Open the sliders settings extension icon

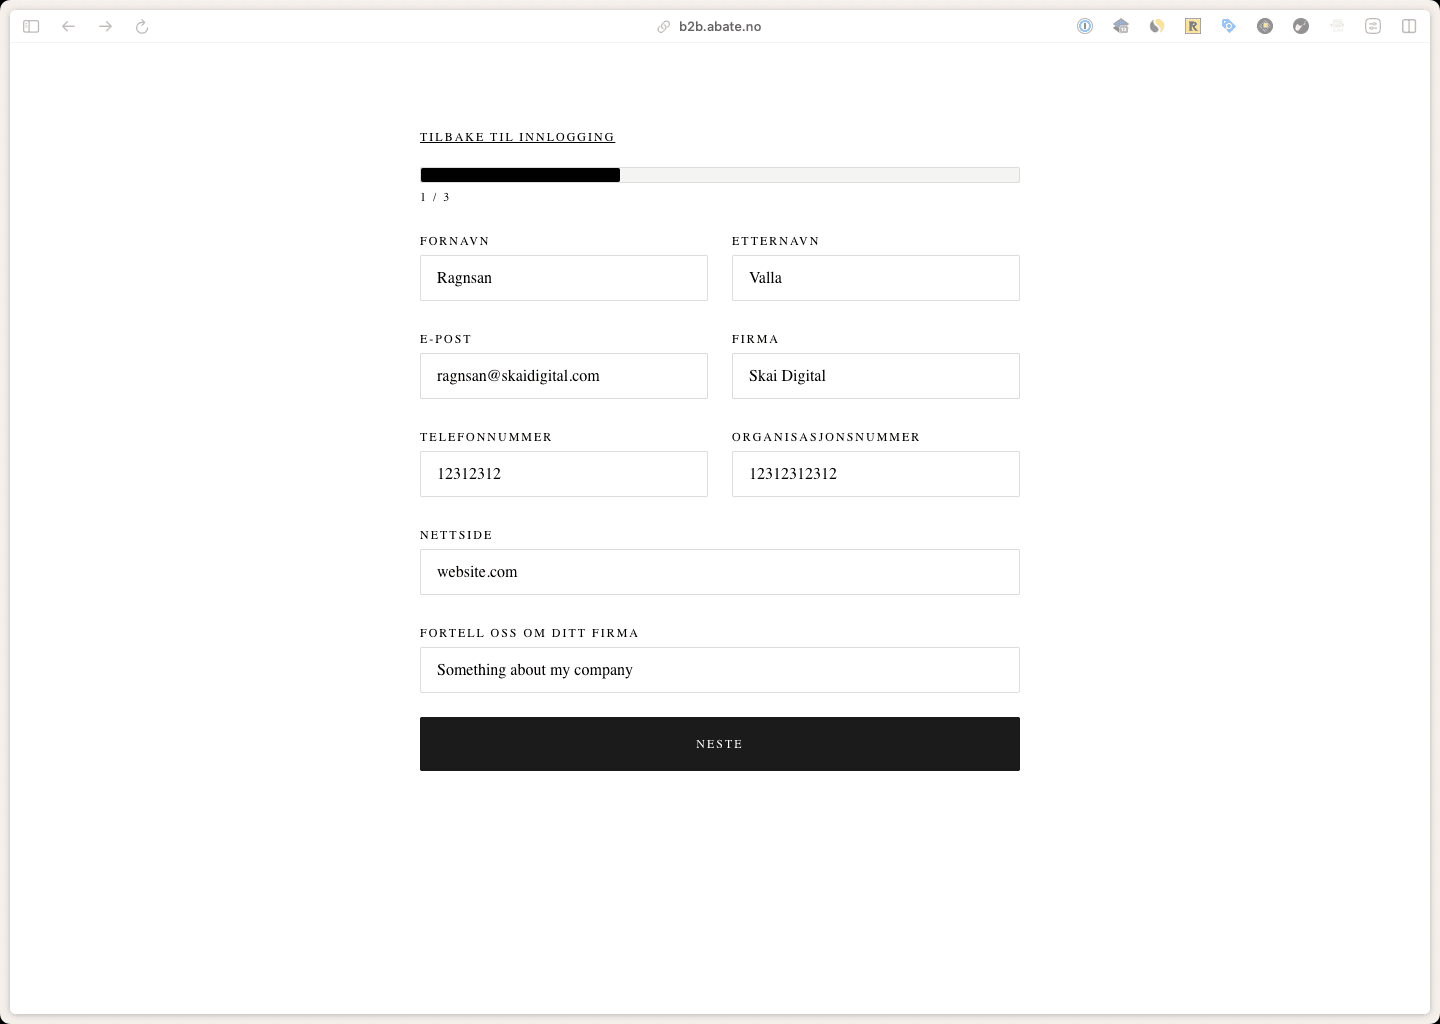1373,27
